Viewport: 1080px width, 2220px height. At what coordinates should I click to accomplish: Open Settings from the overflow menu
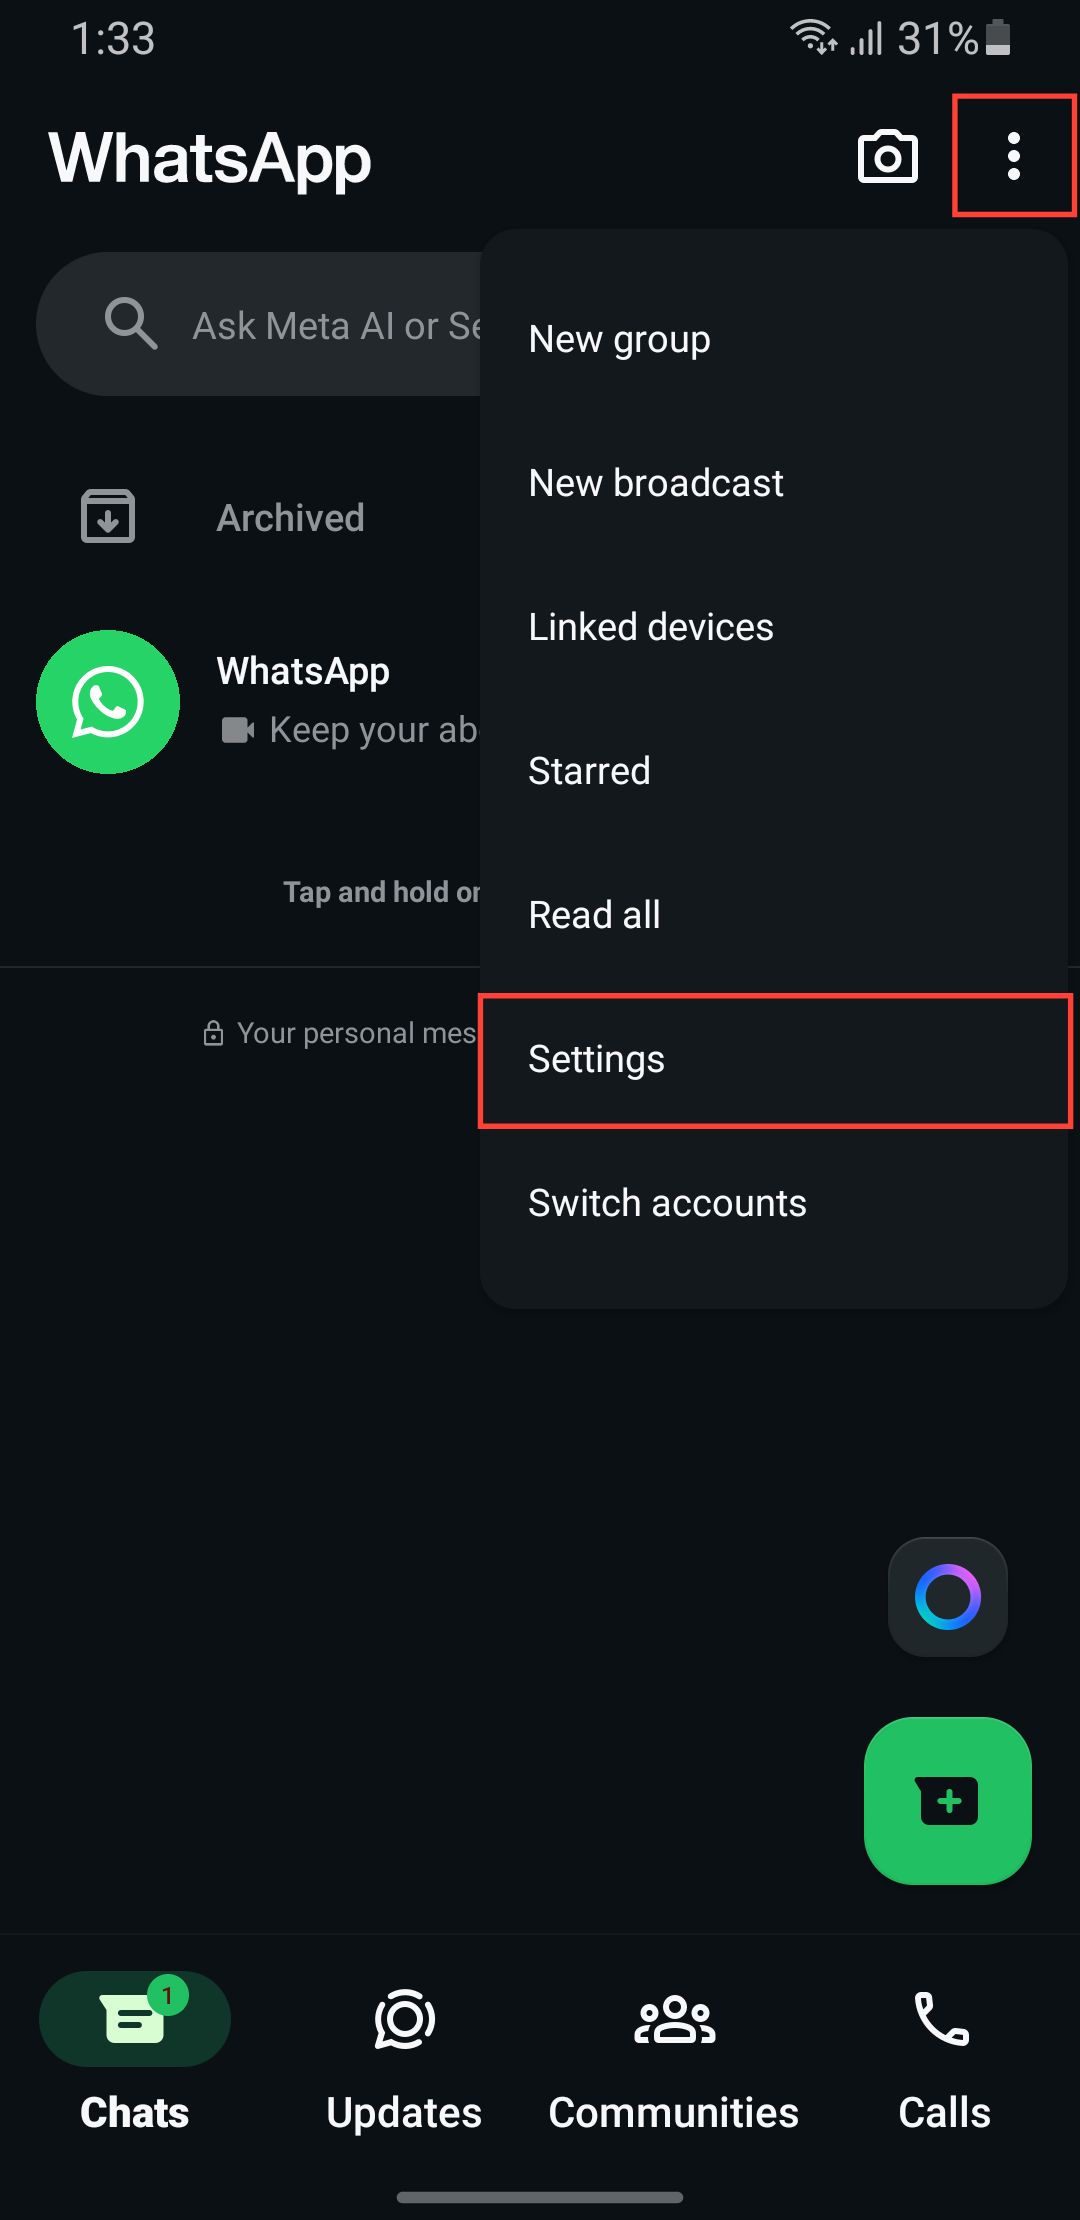pyautogui.click(x=775, y=1060)
